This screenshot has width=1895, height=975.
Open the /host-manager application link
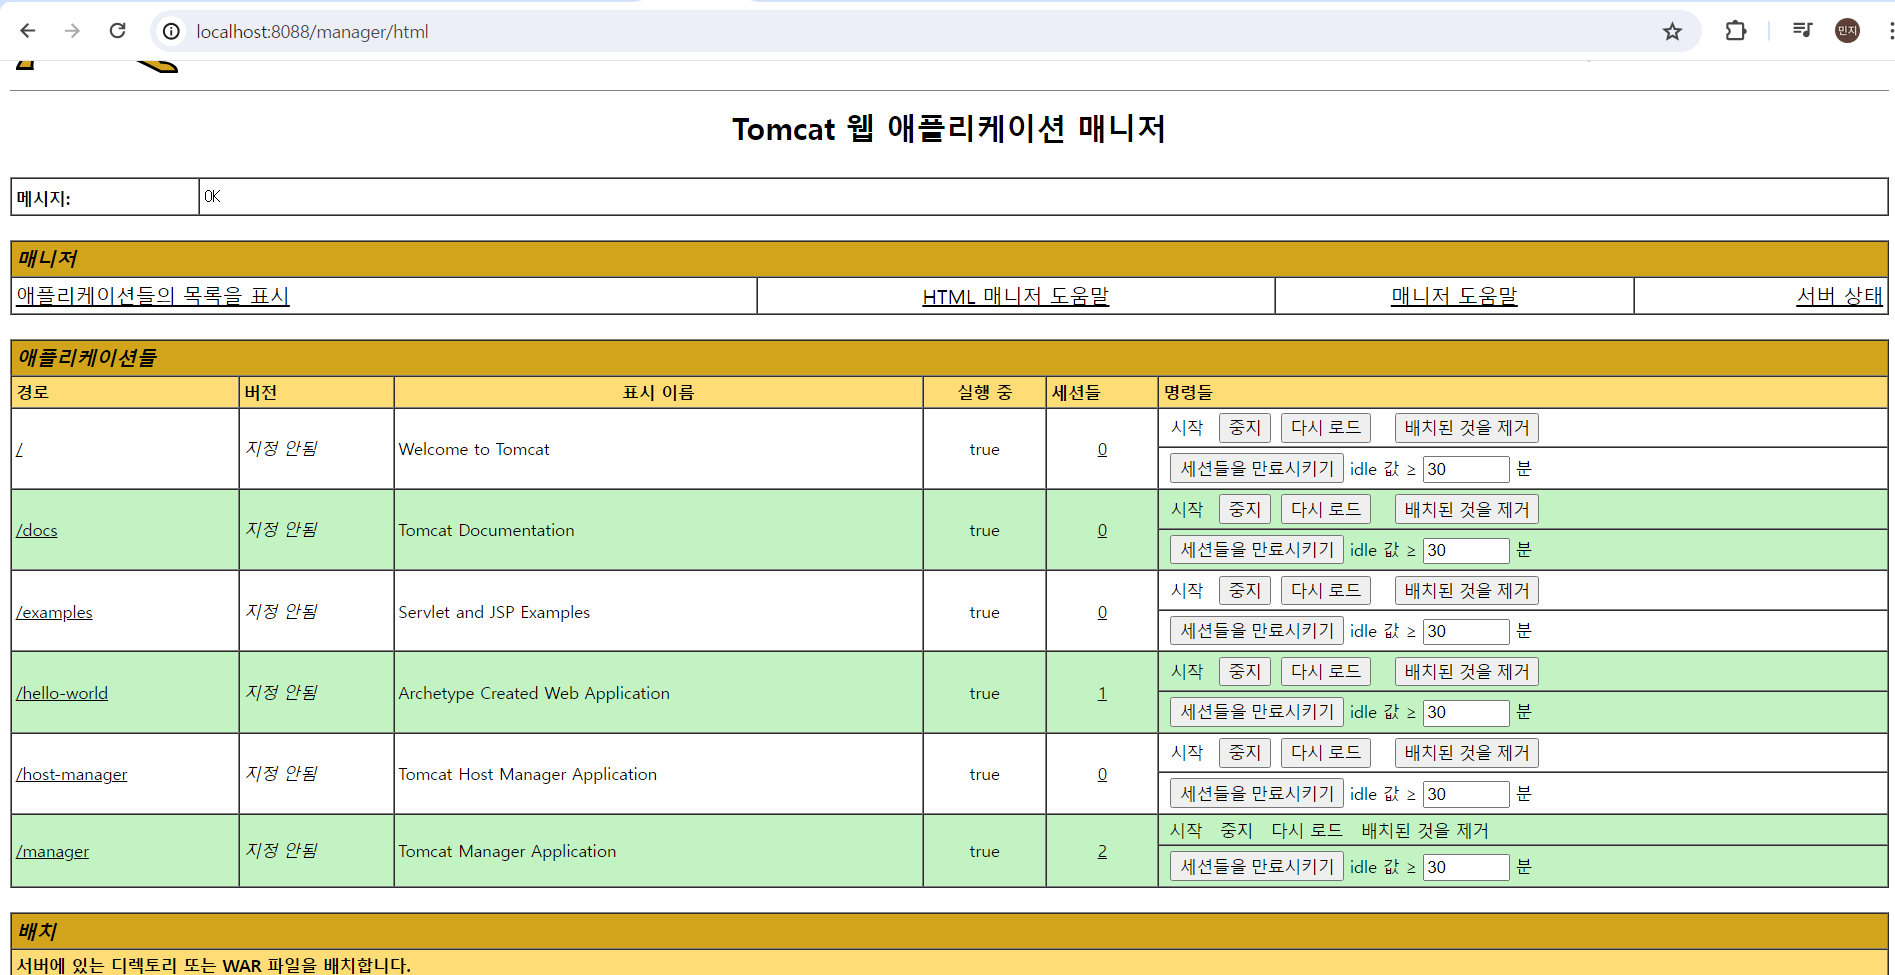tap(71, 774)
